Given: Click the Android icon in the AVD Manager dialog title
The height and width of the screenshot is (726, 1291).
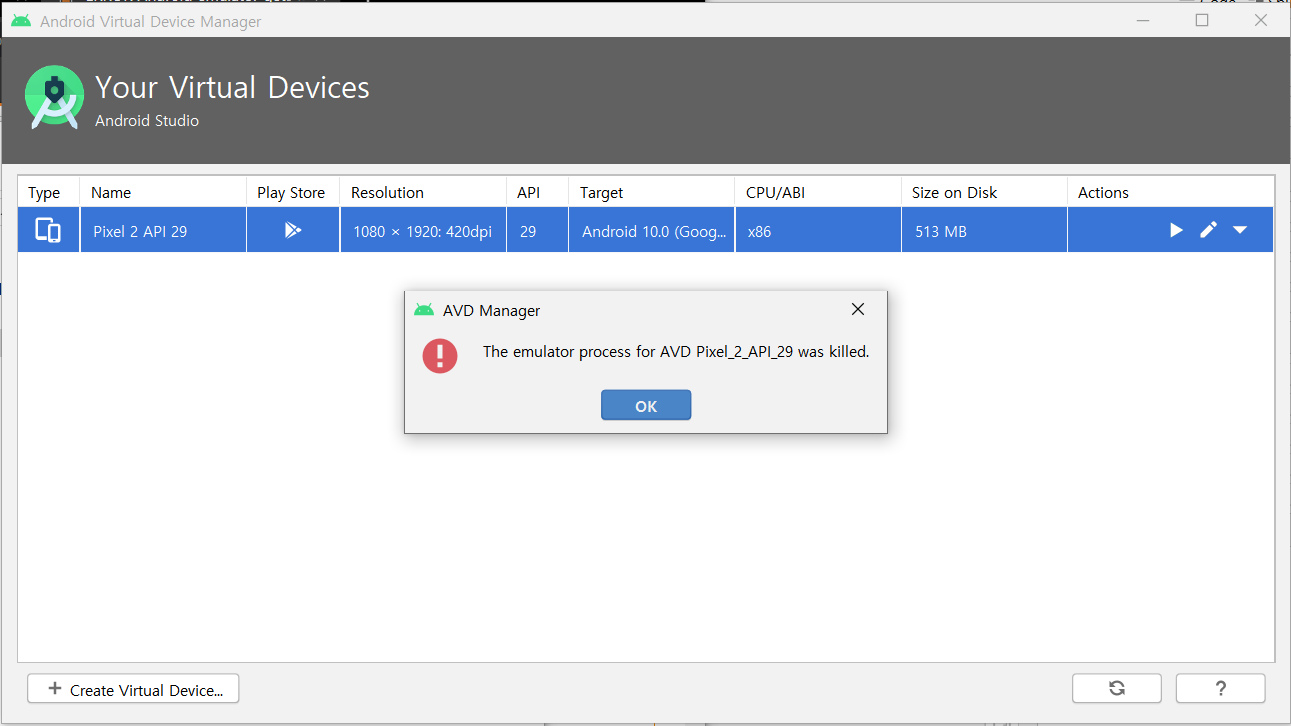Looking at the screenshot, I should pos(424,310).
